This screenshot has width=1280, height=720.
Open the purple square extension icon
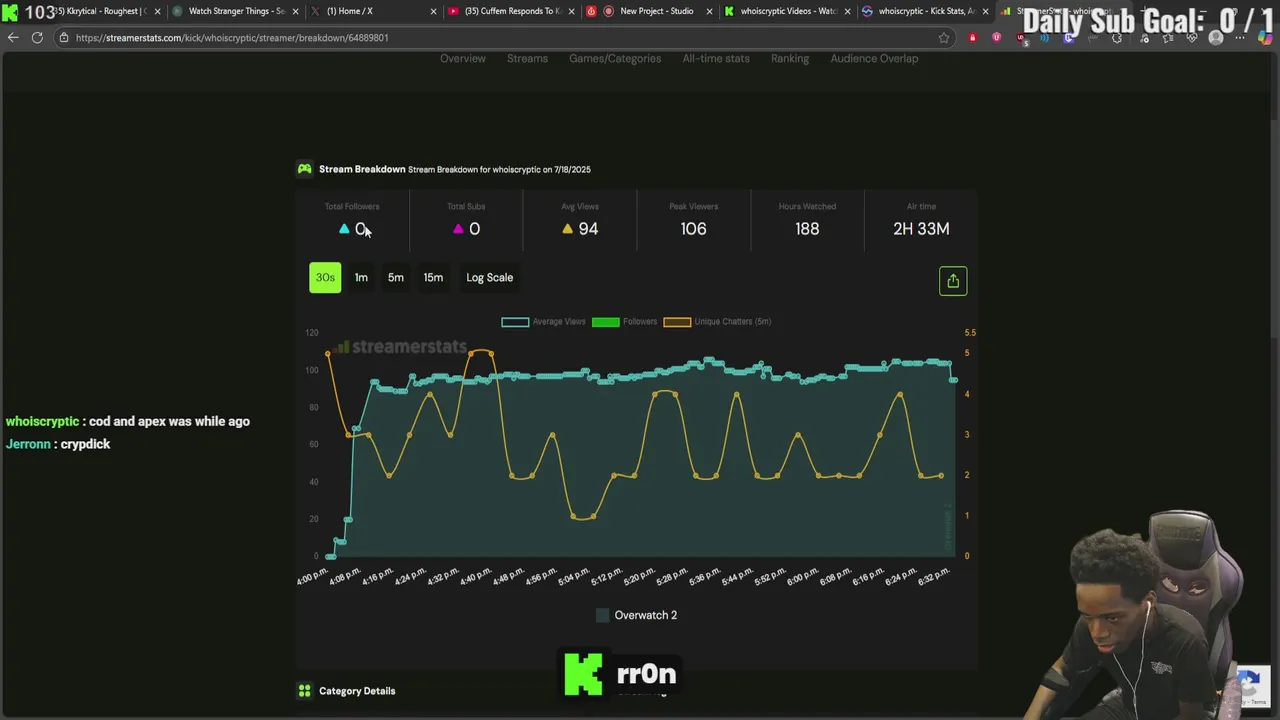click(x=1068, y=38)
